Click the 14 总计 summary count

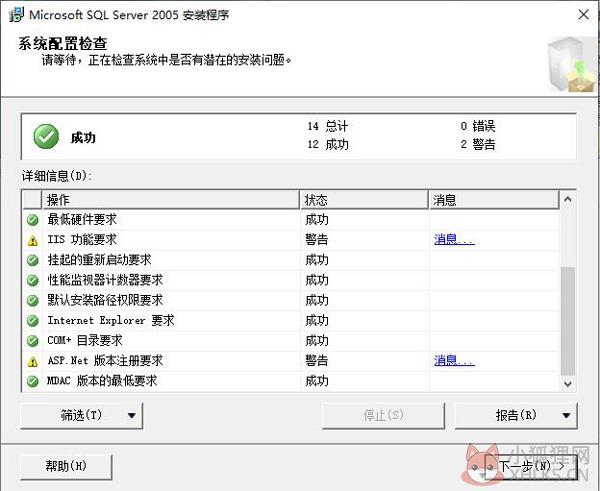[328, 126]
